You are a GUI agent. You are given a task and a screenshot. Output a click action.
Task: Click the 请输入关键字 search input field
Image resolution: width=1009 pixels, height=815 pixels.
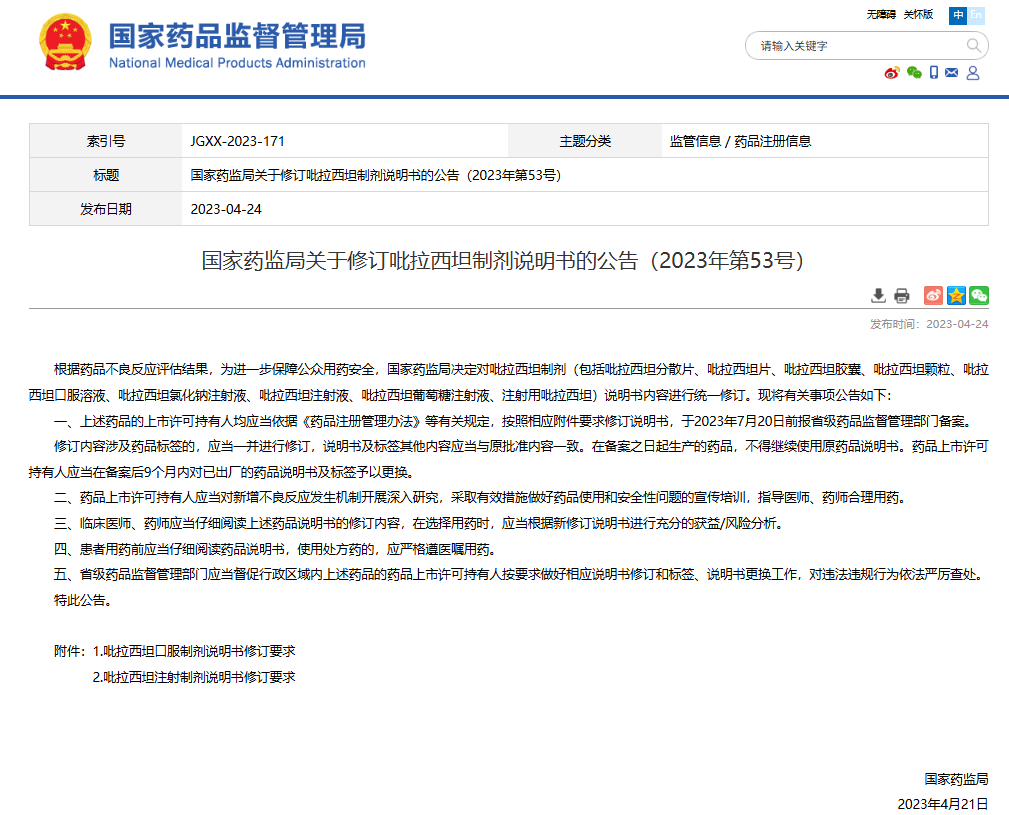(855, 46)
